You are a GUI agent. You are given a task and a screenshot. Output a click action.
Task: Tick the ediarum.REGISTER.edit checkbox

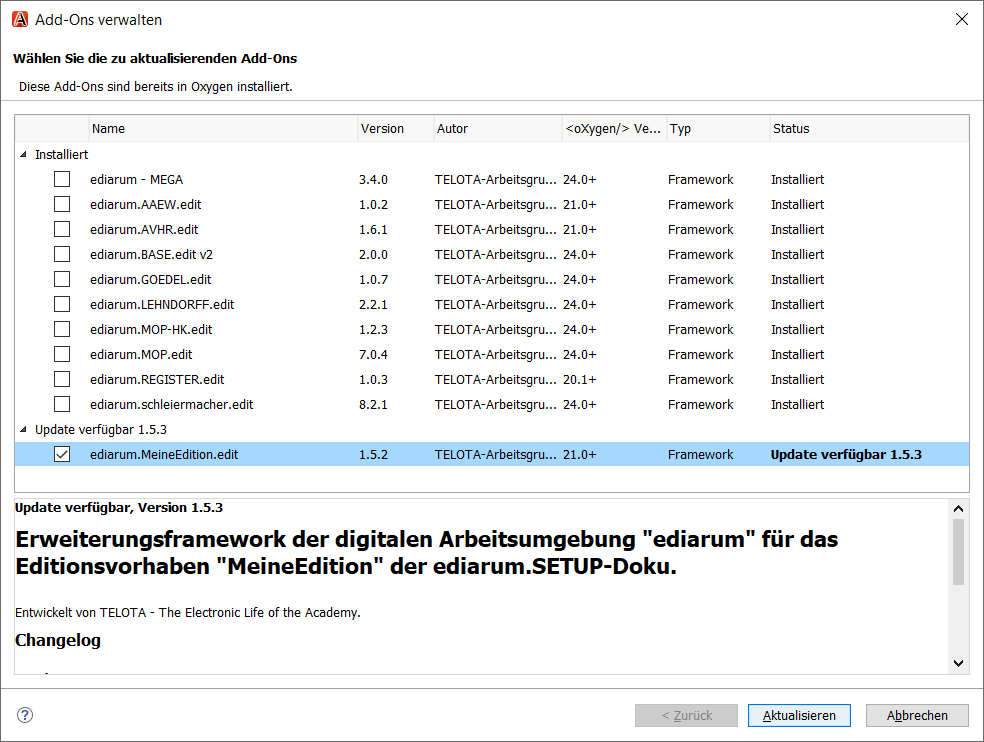[62, 379]
